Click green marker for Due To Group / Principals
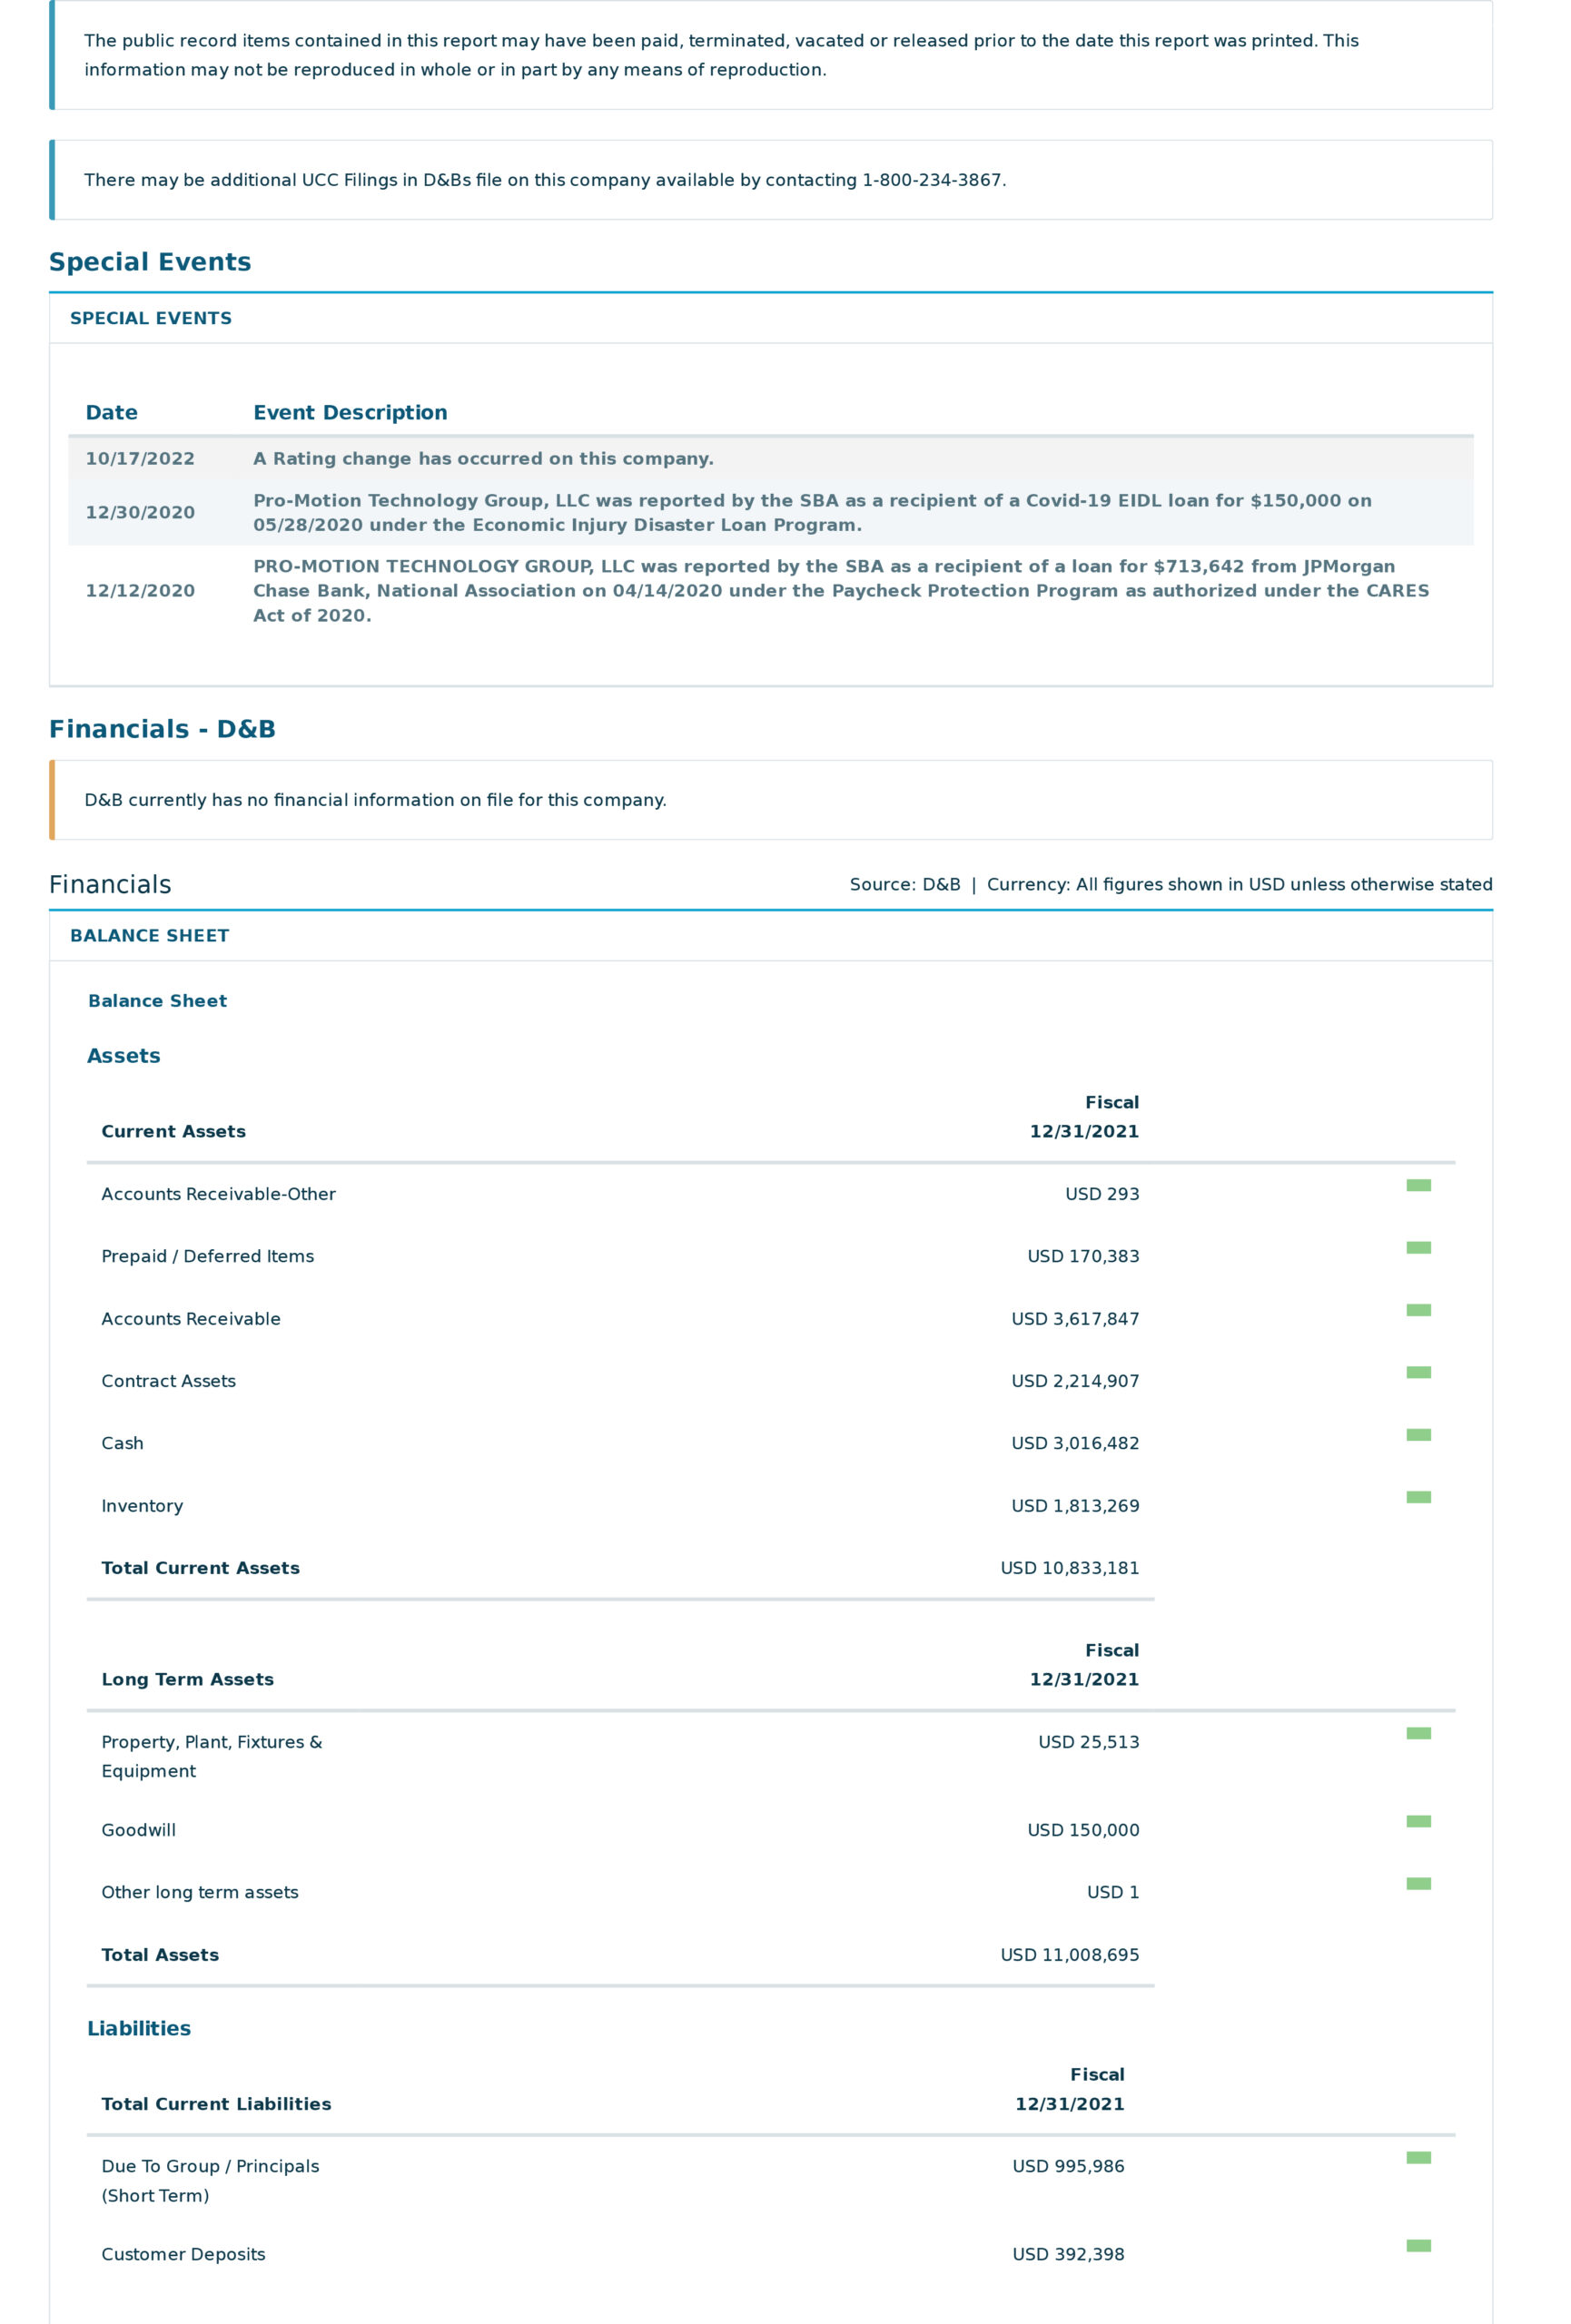 point(1418,2157)
